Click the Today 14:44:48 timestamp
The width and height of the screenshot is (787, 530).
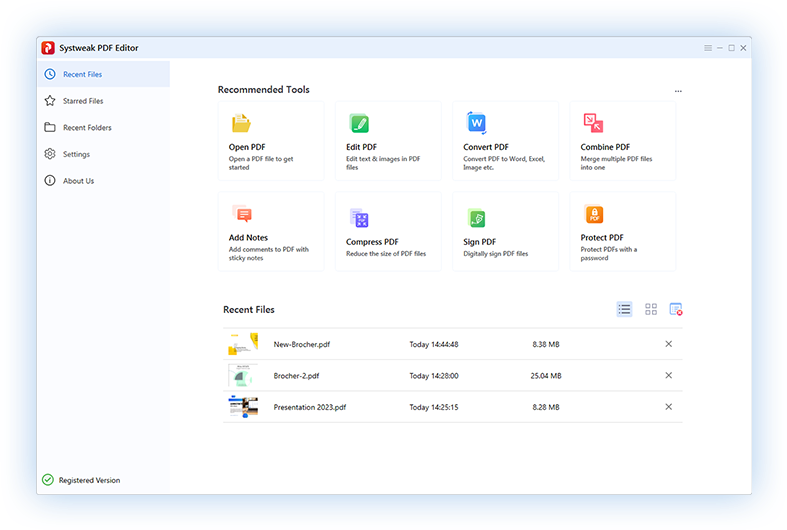pos(434,344)
